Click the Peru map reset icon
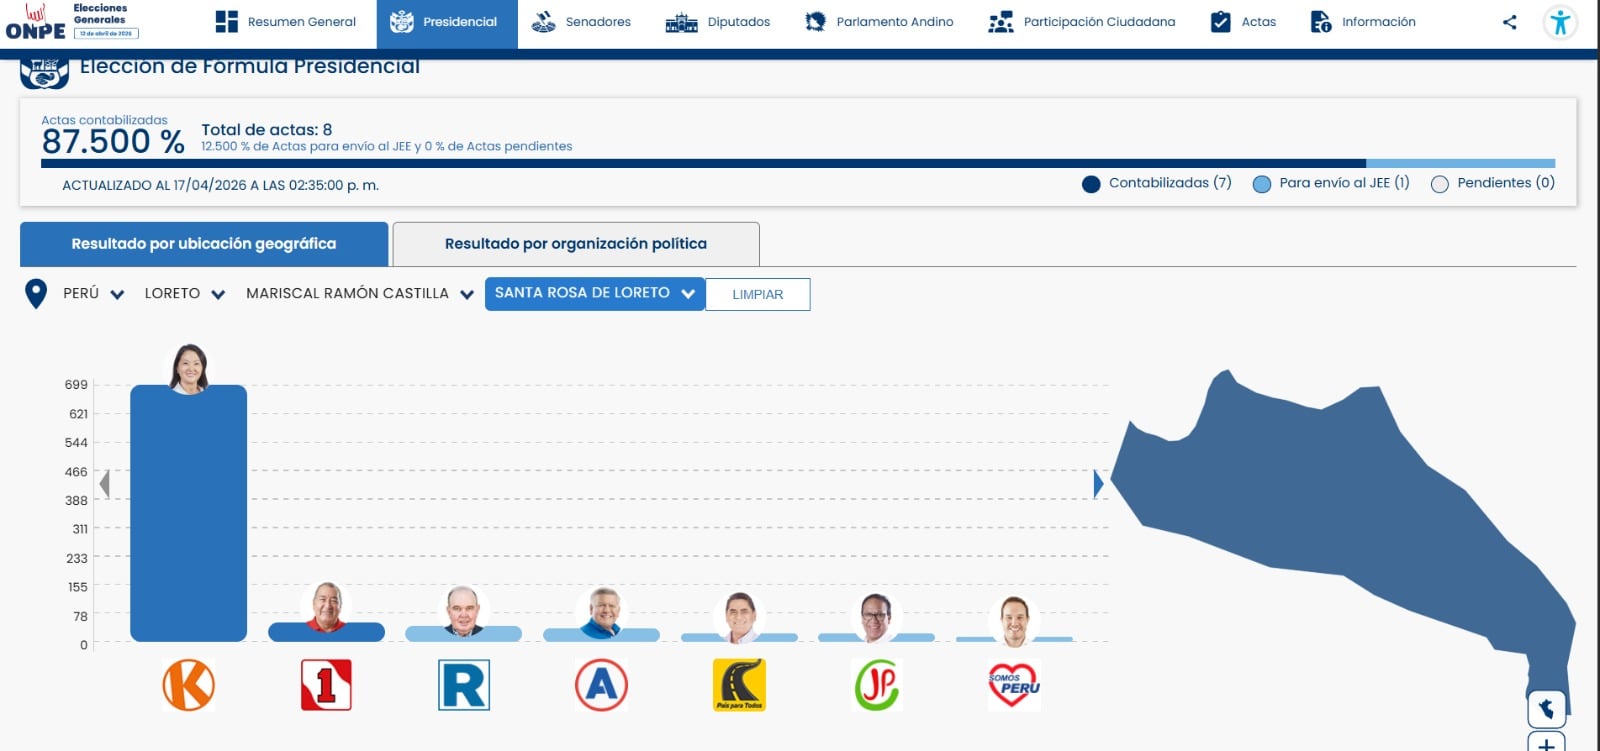This screenshot has width=1600, height=751. pyautogui.click(x=1546, y=709)
